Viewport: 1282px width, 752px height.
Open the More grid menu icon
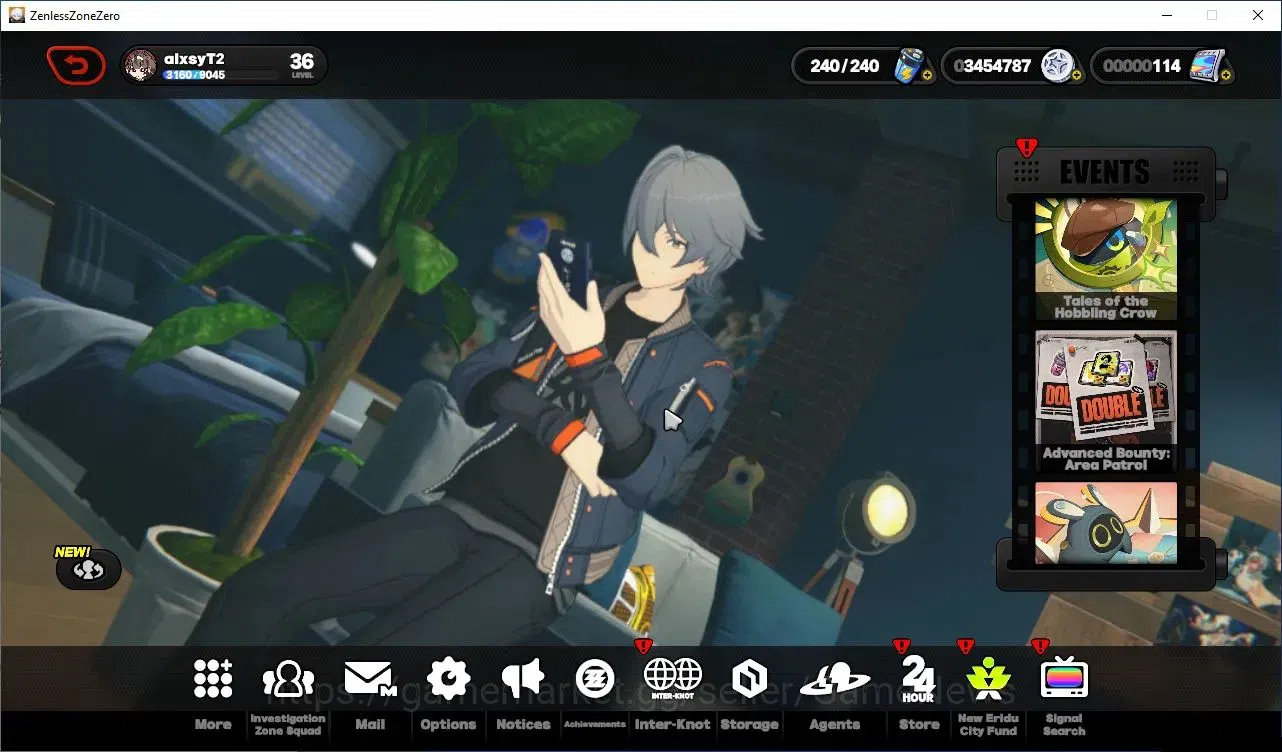point(213,679)
